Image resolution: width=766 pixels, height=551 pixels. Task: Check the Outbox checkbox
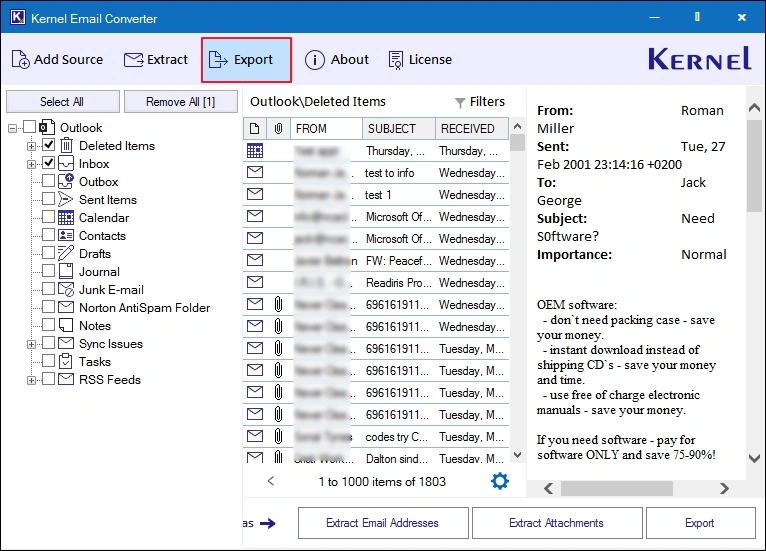pos(48,181)
